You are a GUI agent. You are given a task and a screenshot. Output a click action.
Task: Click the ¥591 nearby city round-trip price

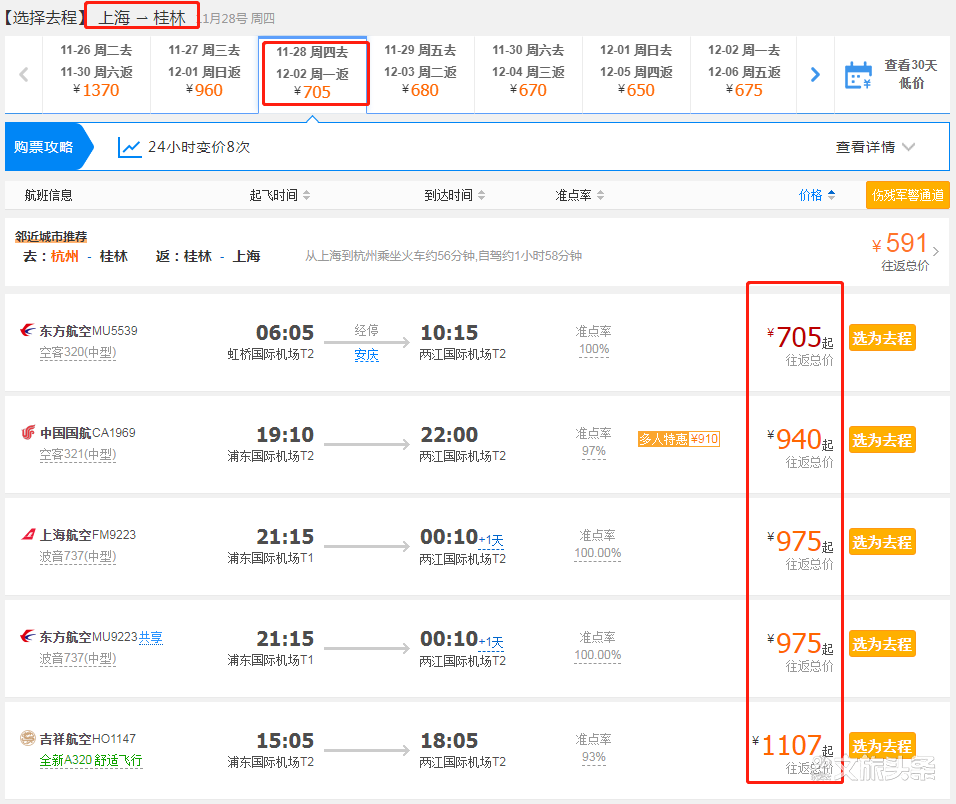coord(900,244)
